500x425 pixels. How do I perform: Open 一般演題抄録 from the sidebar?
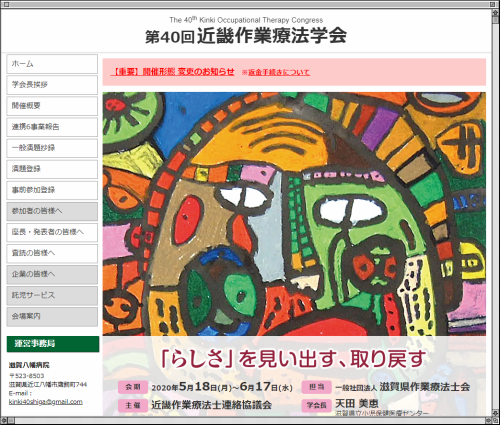[52, 148]
